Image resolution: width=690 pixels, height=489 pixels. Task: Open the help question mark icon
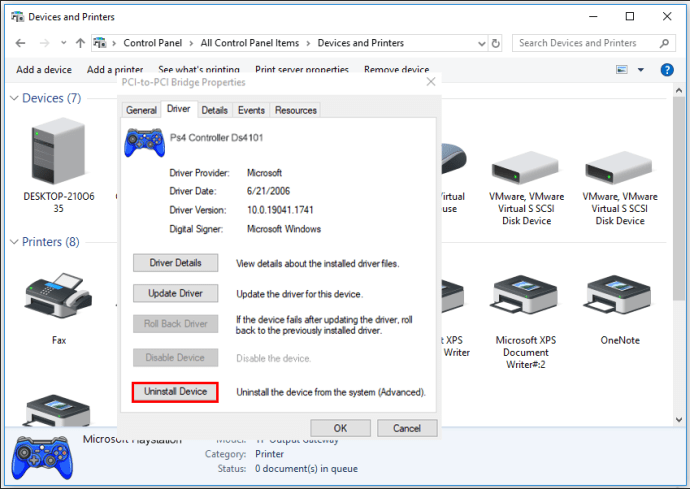pos(667,70)
